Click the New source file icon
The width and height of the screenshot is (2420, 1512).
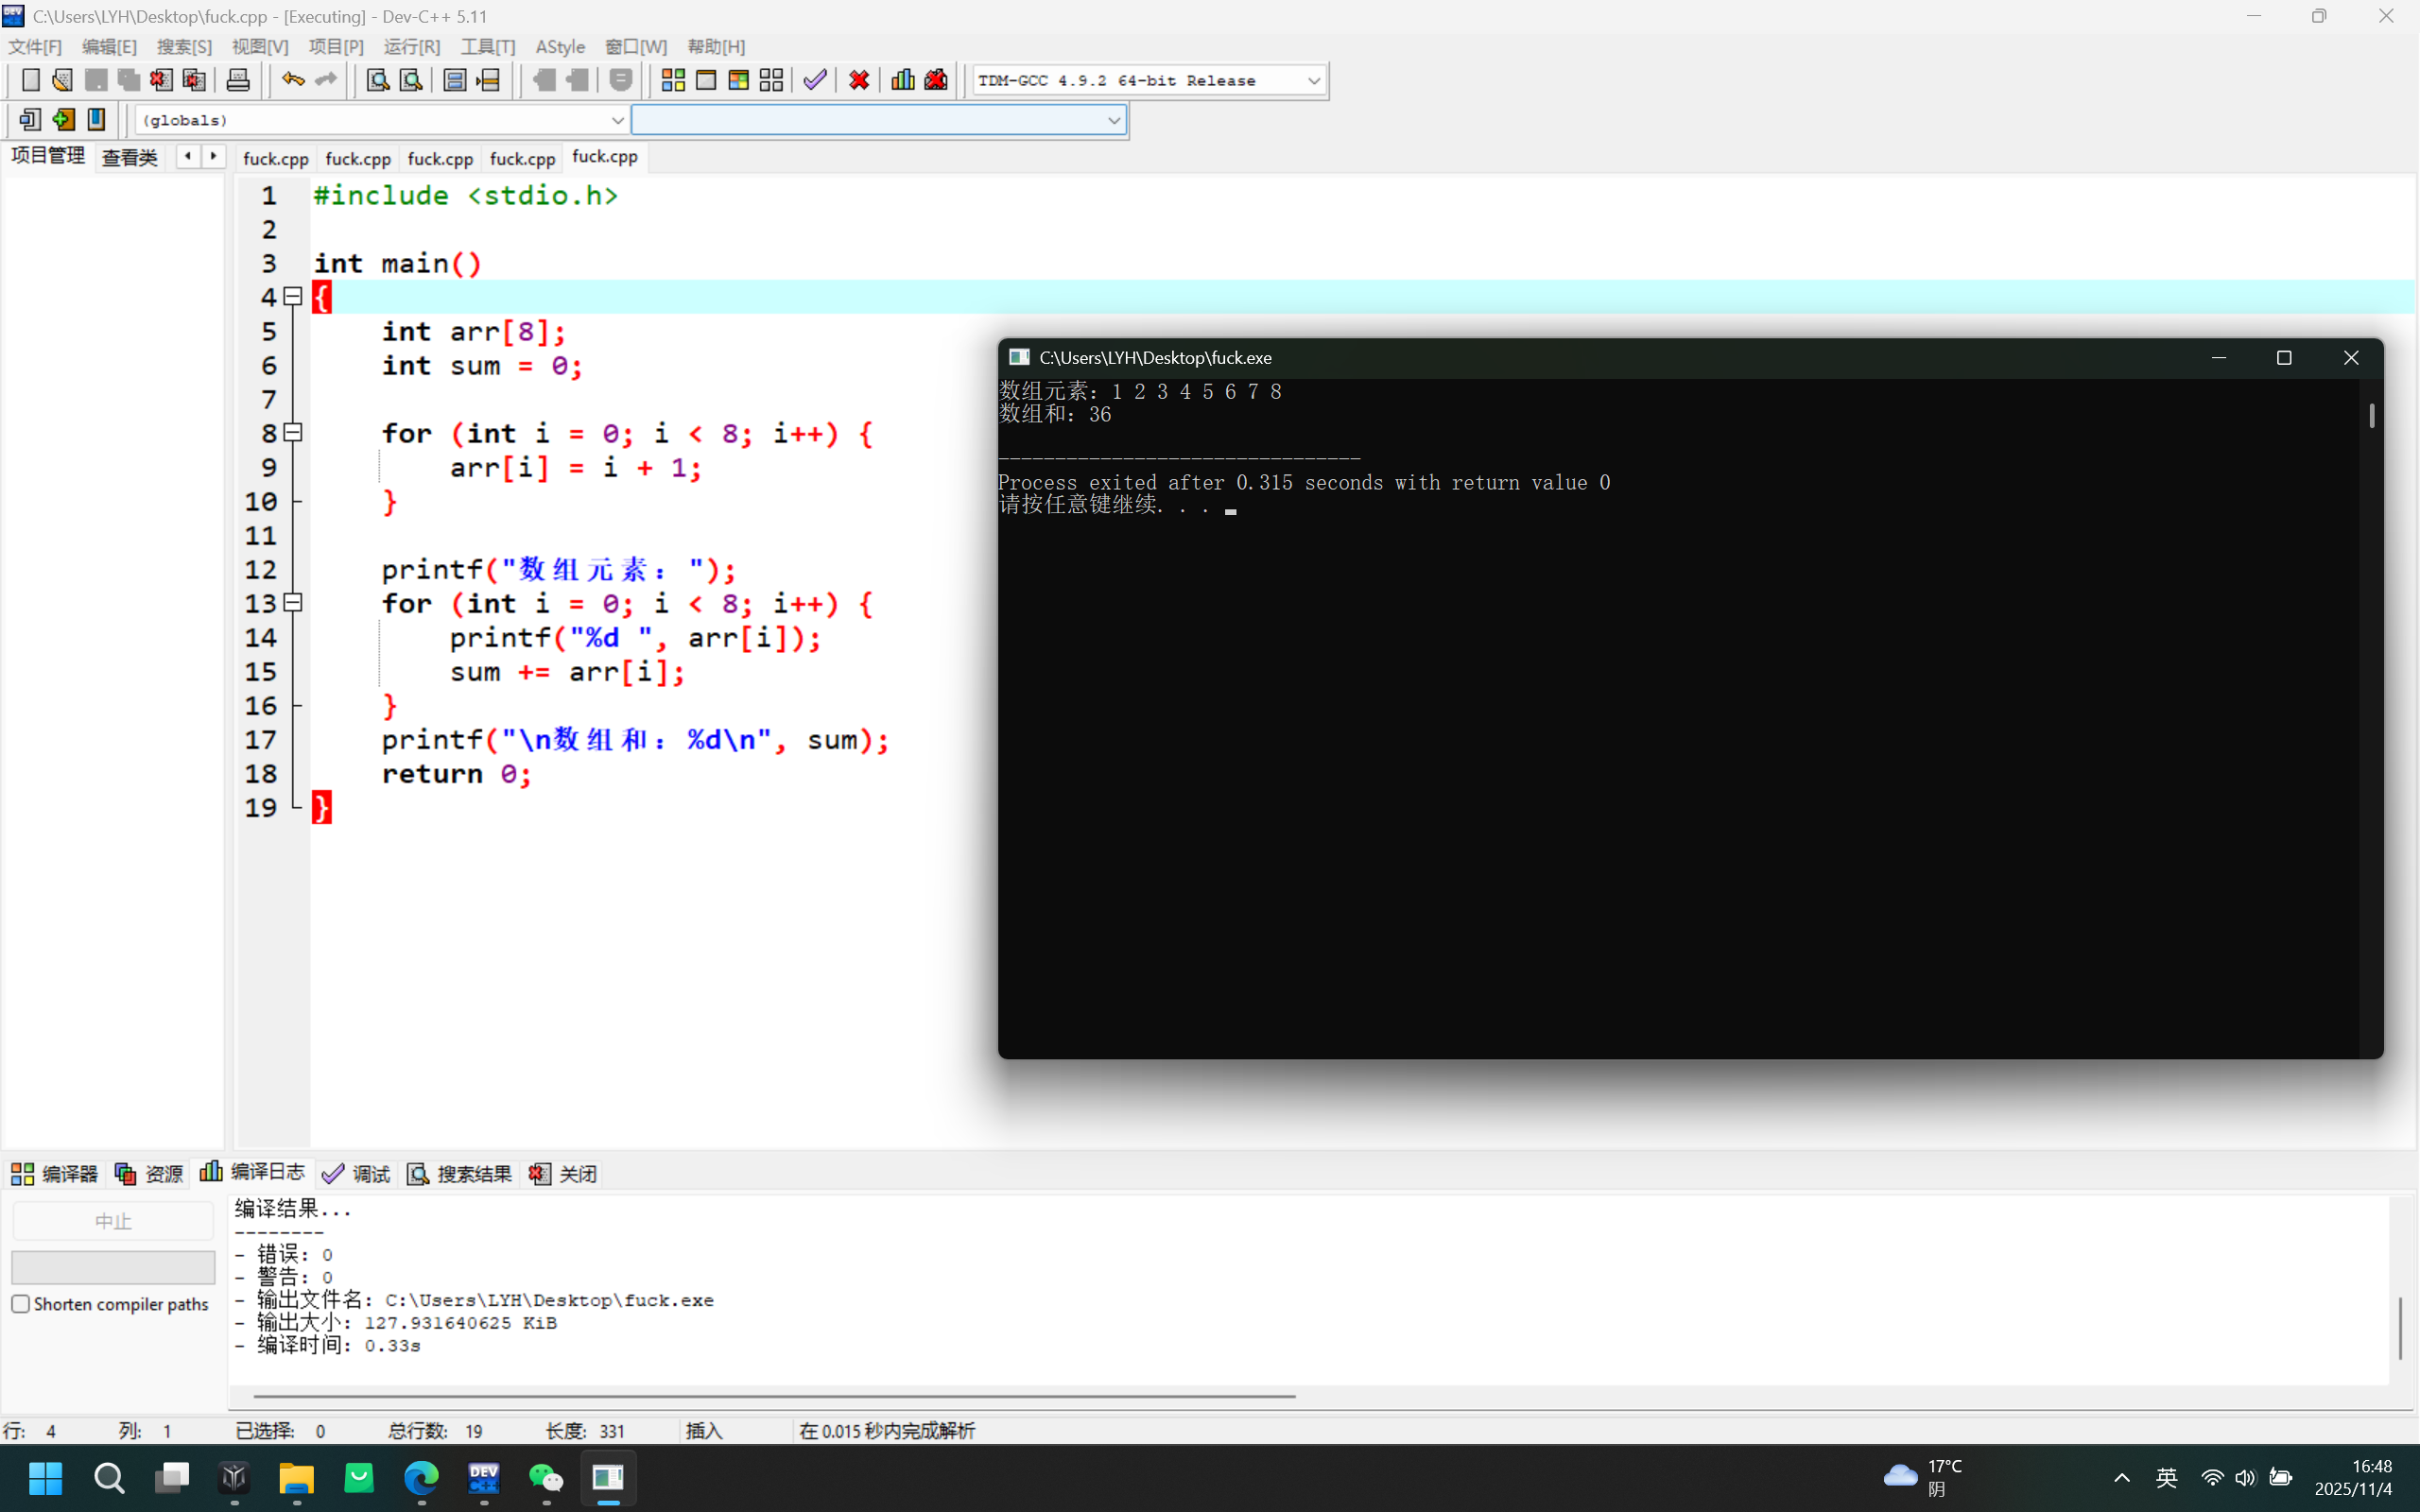[x=30, y=80]
